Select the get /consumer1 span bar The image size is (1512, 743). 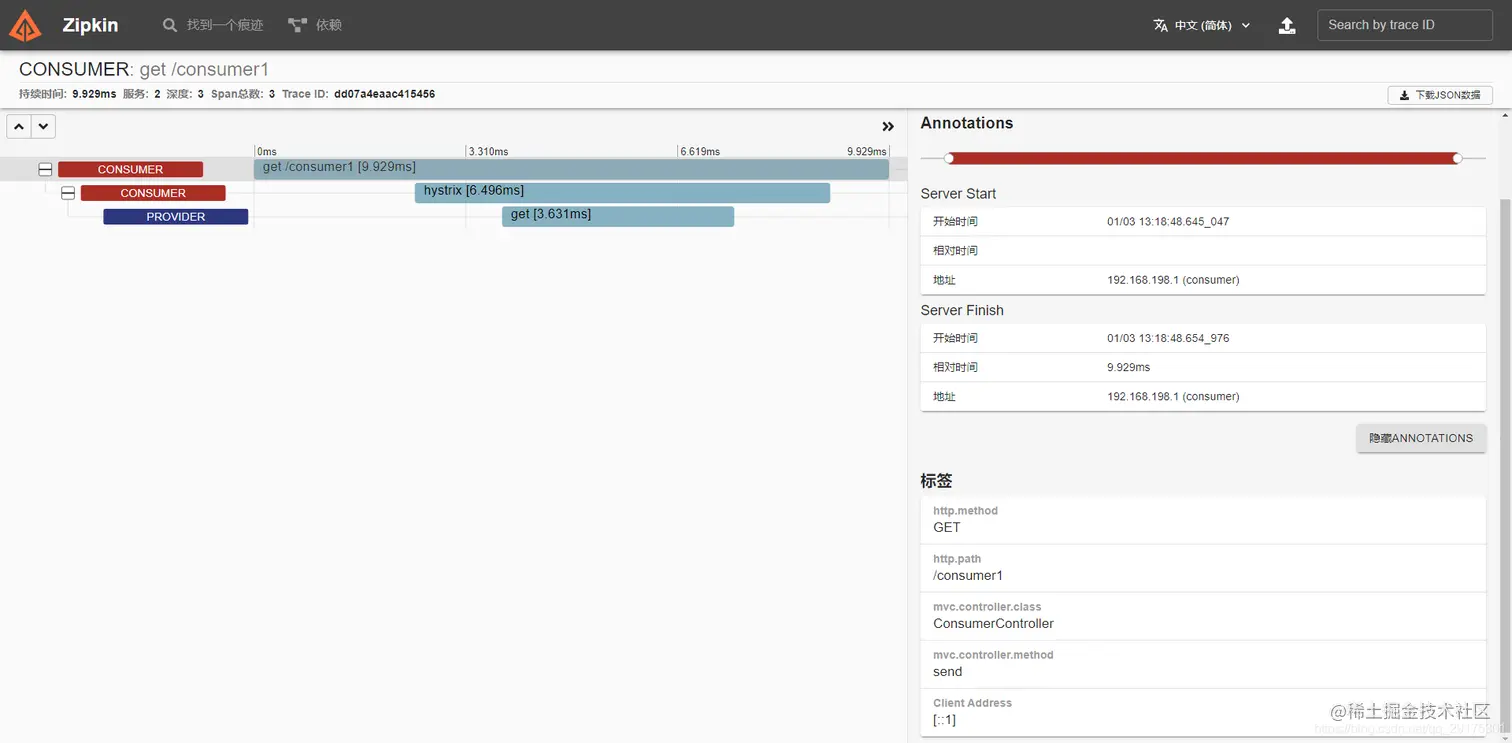click(571, 169)
